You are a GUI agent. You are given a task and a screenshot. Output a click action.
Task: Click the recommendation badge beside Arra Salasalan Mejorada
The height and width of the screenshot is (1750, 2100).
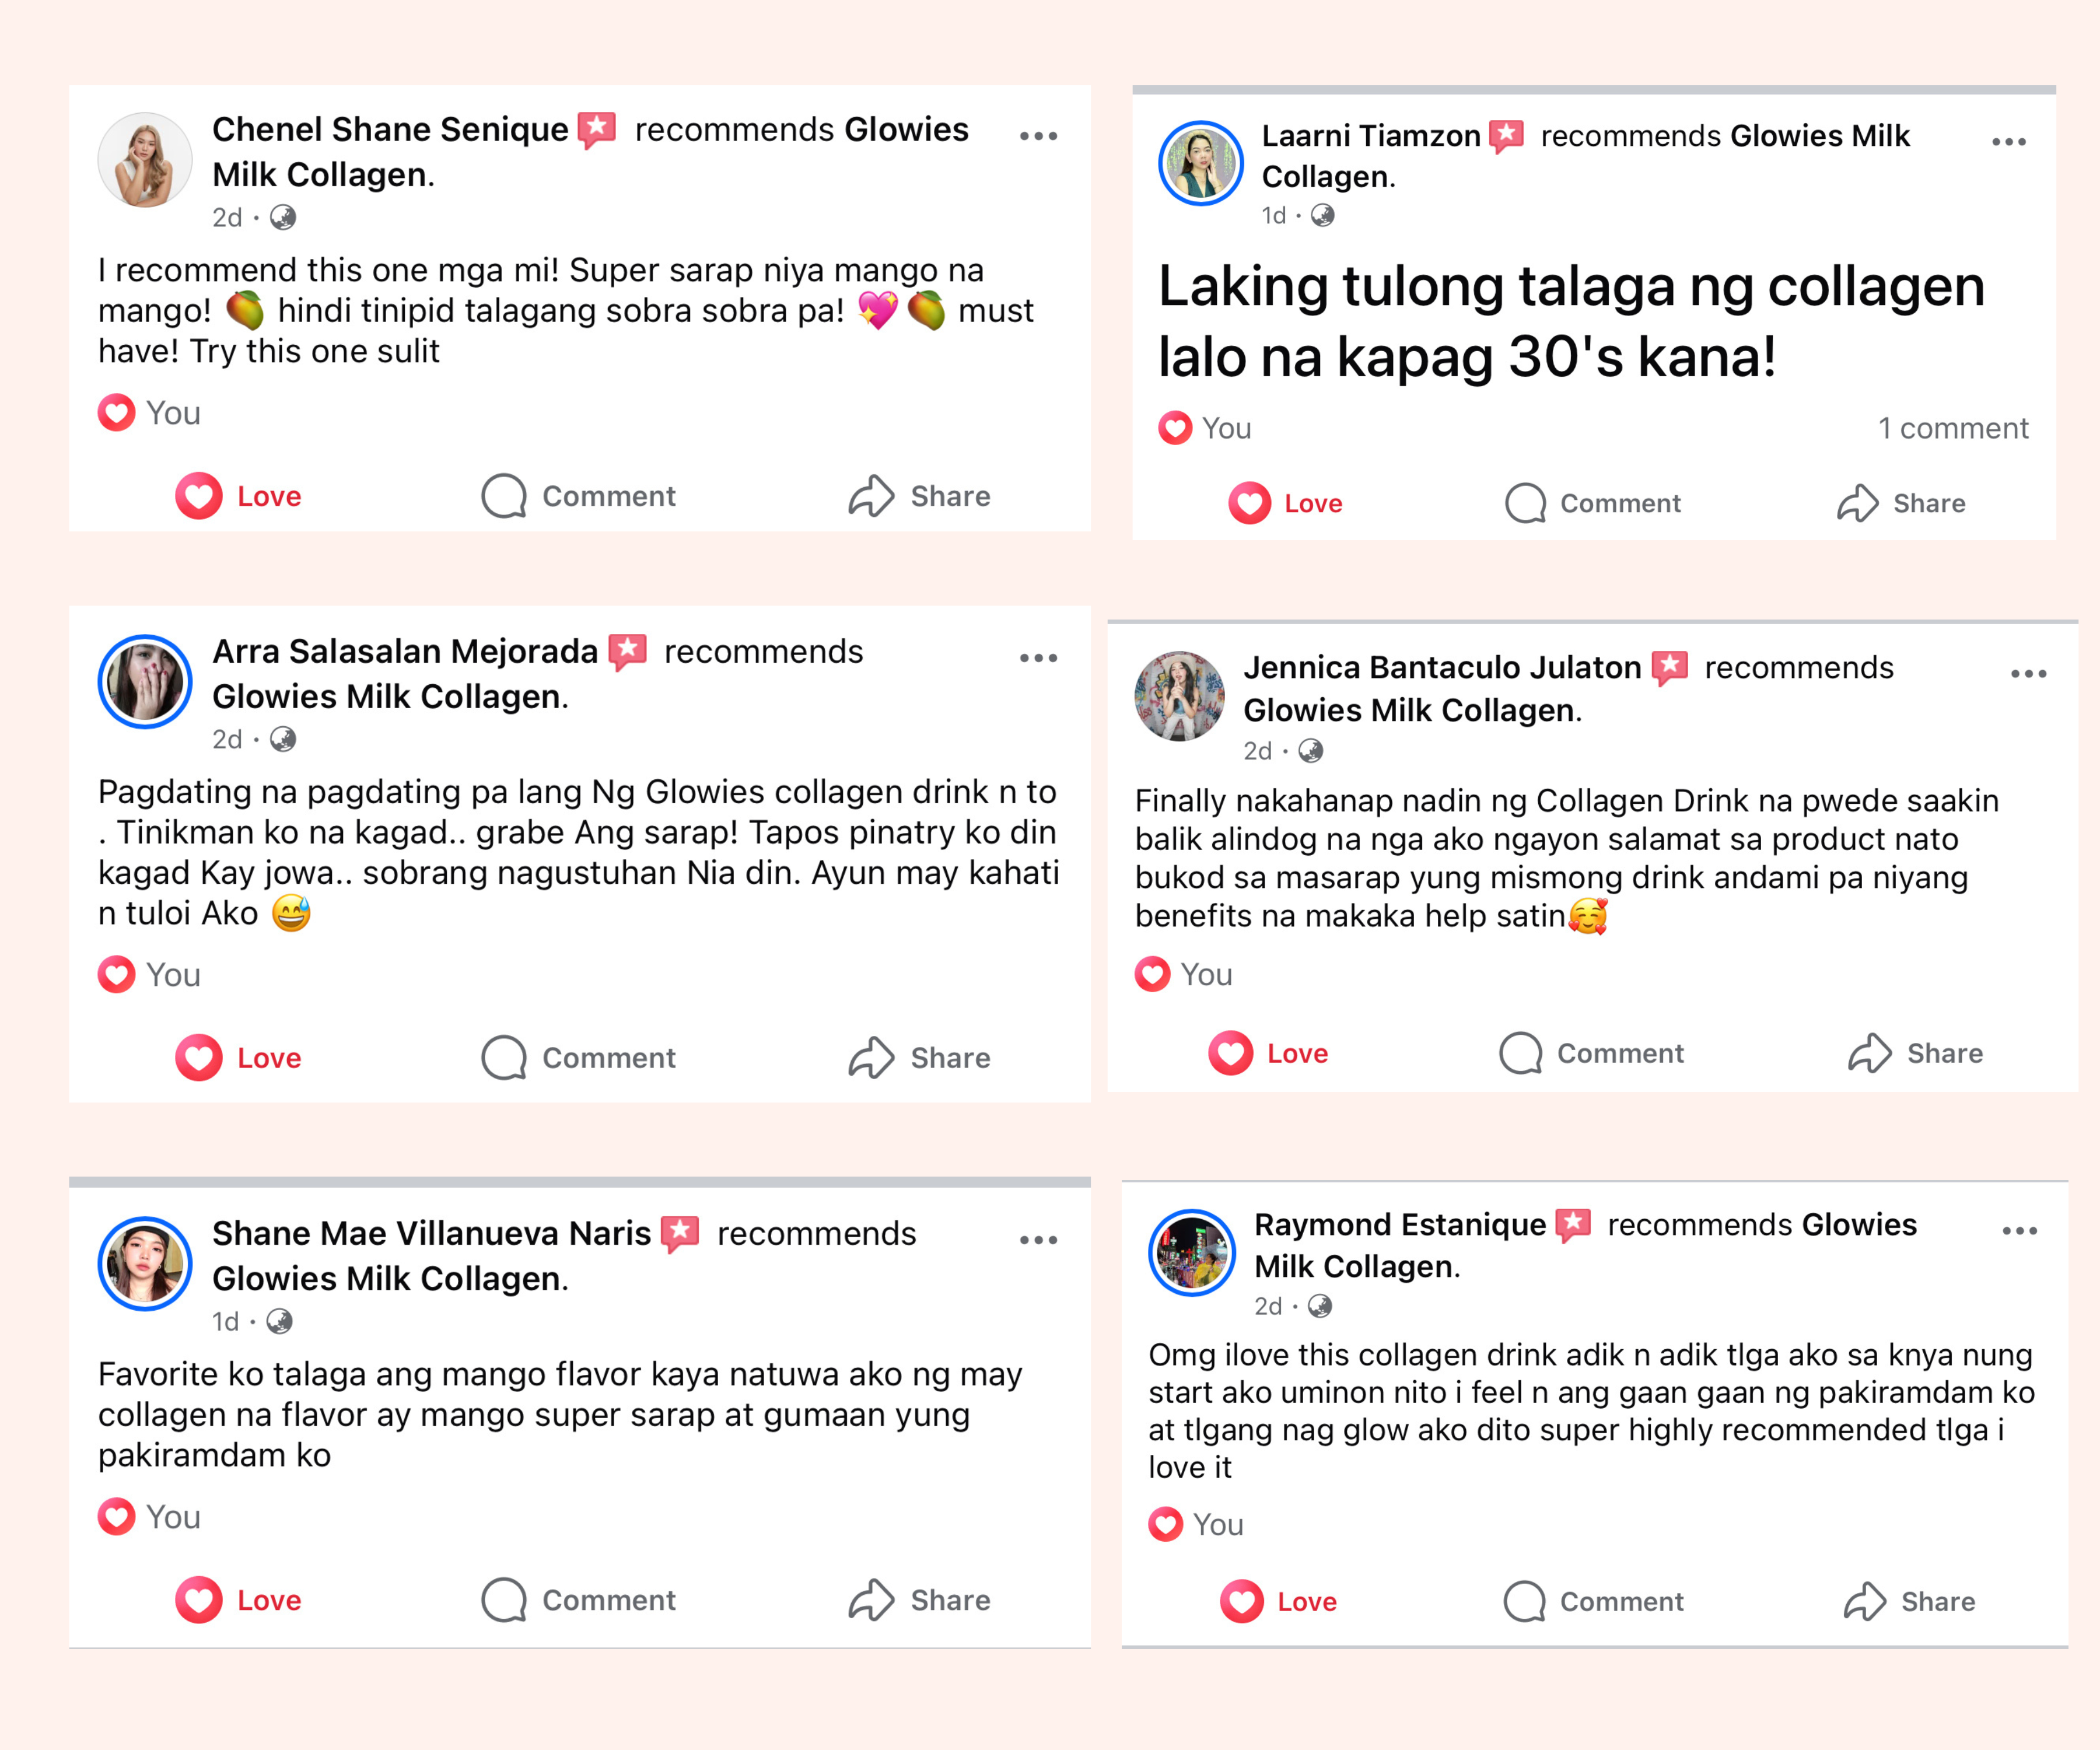(628, 652)
